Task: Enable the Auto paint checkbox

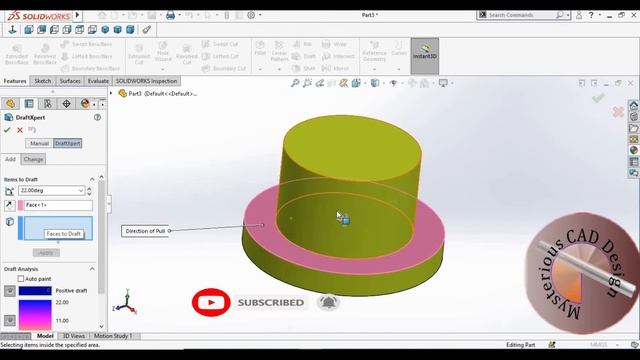Action: click(21, 279)
